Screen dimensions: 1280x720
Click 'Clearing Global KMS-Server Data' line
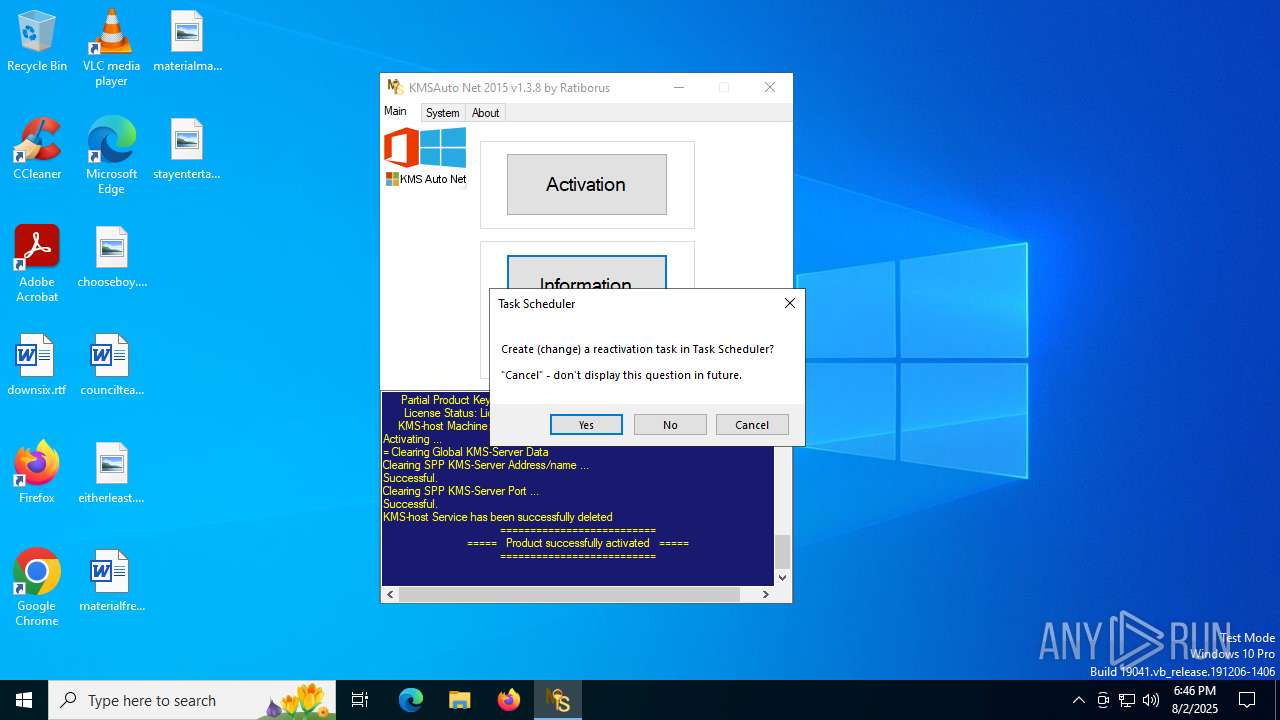coord(466,452)
